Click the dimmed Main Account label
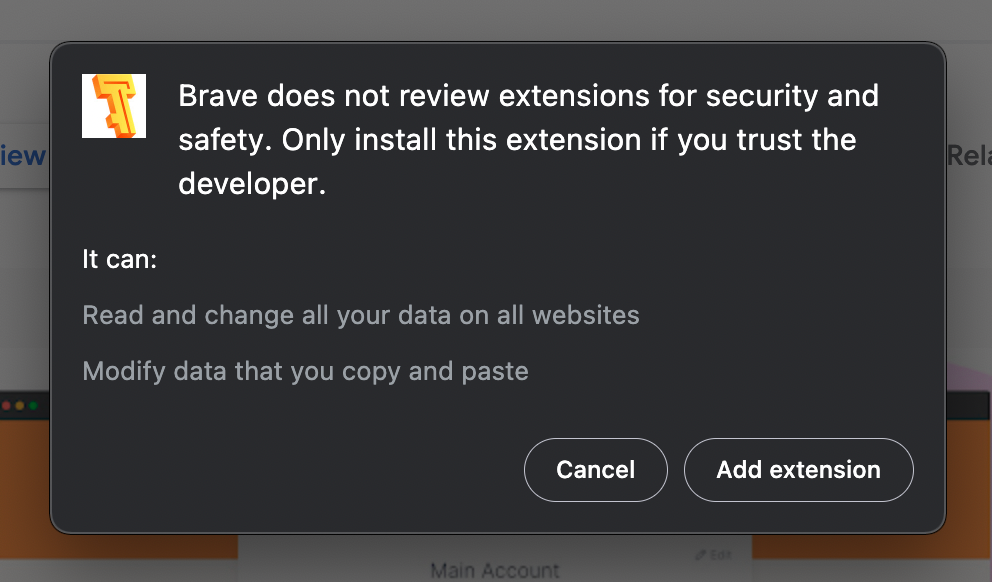Viewport: 992px width, 582px height. pyautogui.click(x=495, y=571)
